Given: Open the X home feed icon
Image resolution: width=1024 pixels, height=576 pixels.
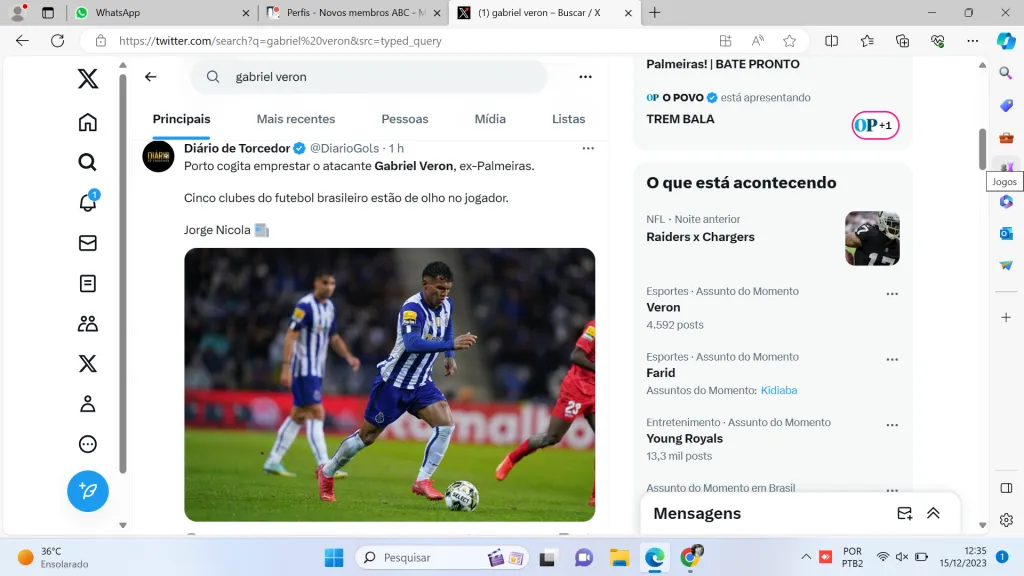Looking at the screenshot, I should pyautogui.click(x=88, y=123).
